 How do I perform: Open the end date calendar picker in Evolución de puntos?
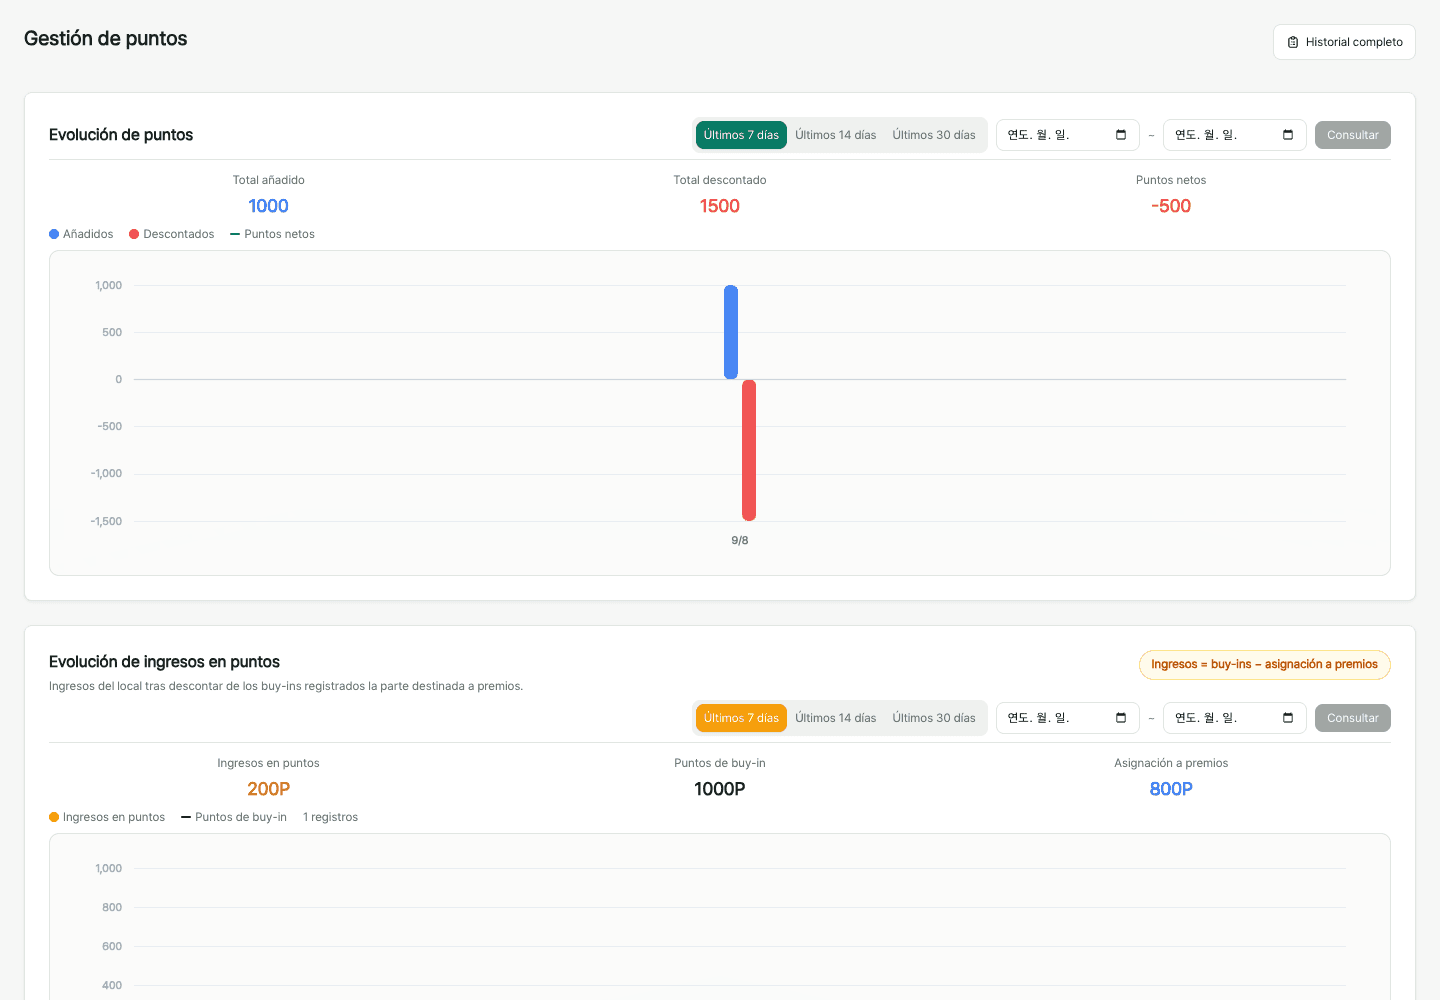1288,135
